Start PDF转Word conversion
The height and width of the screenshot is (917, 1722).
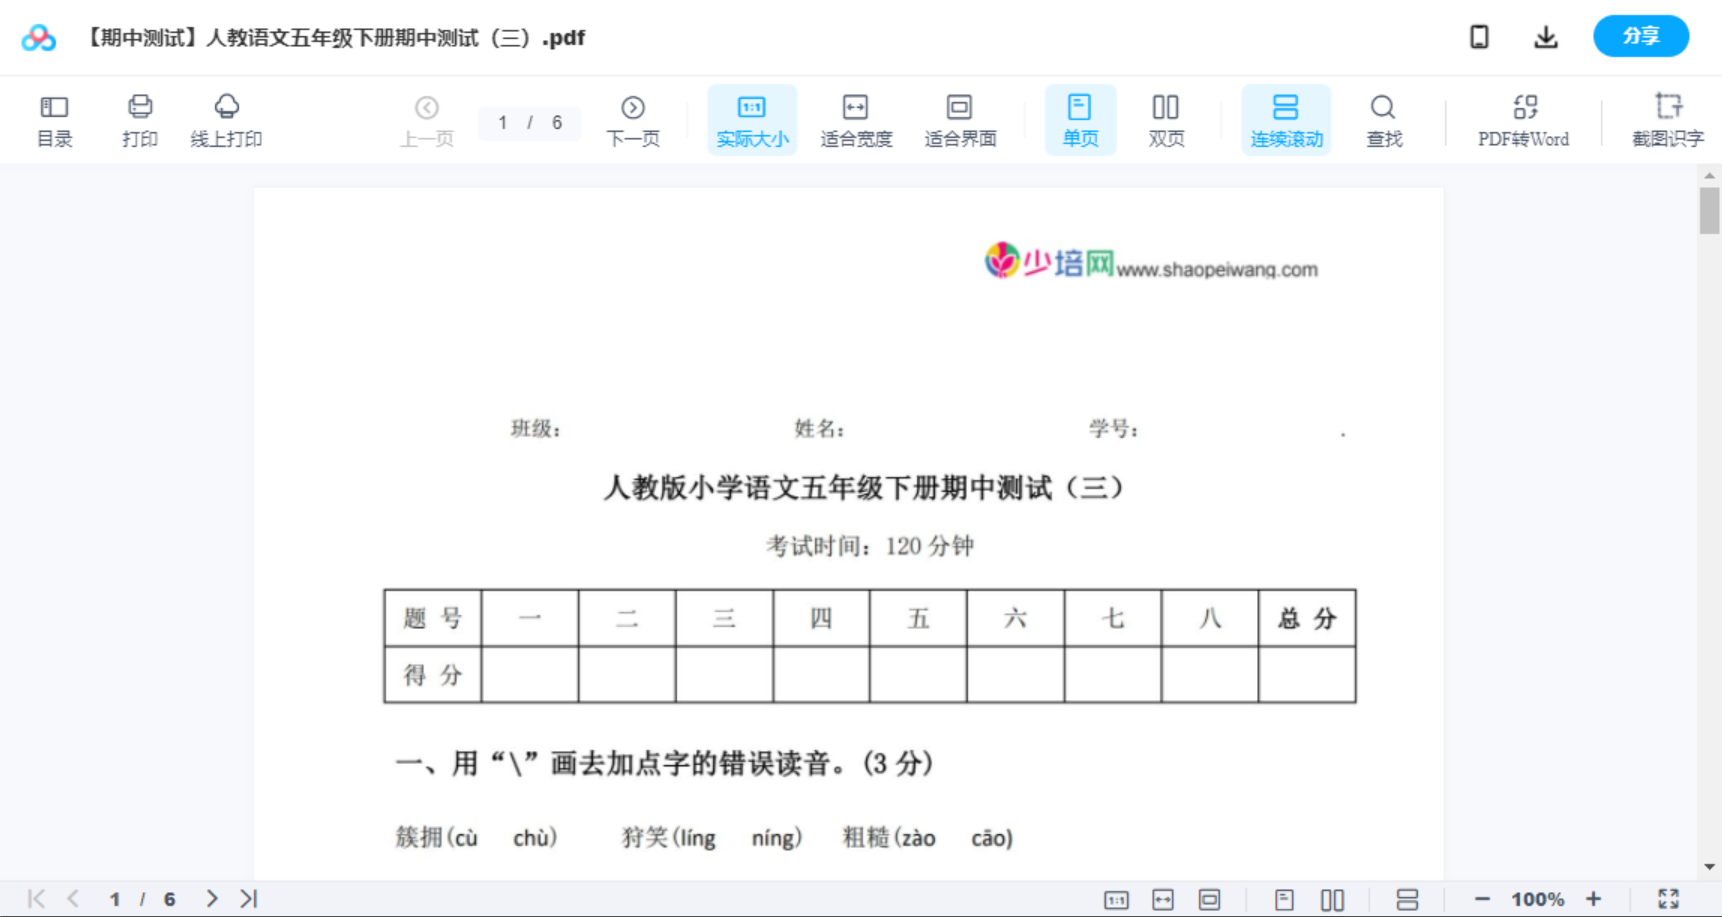coord(1524,119)
